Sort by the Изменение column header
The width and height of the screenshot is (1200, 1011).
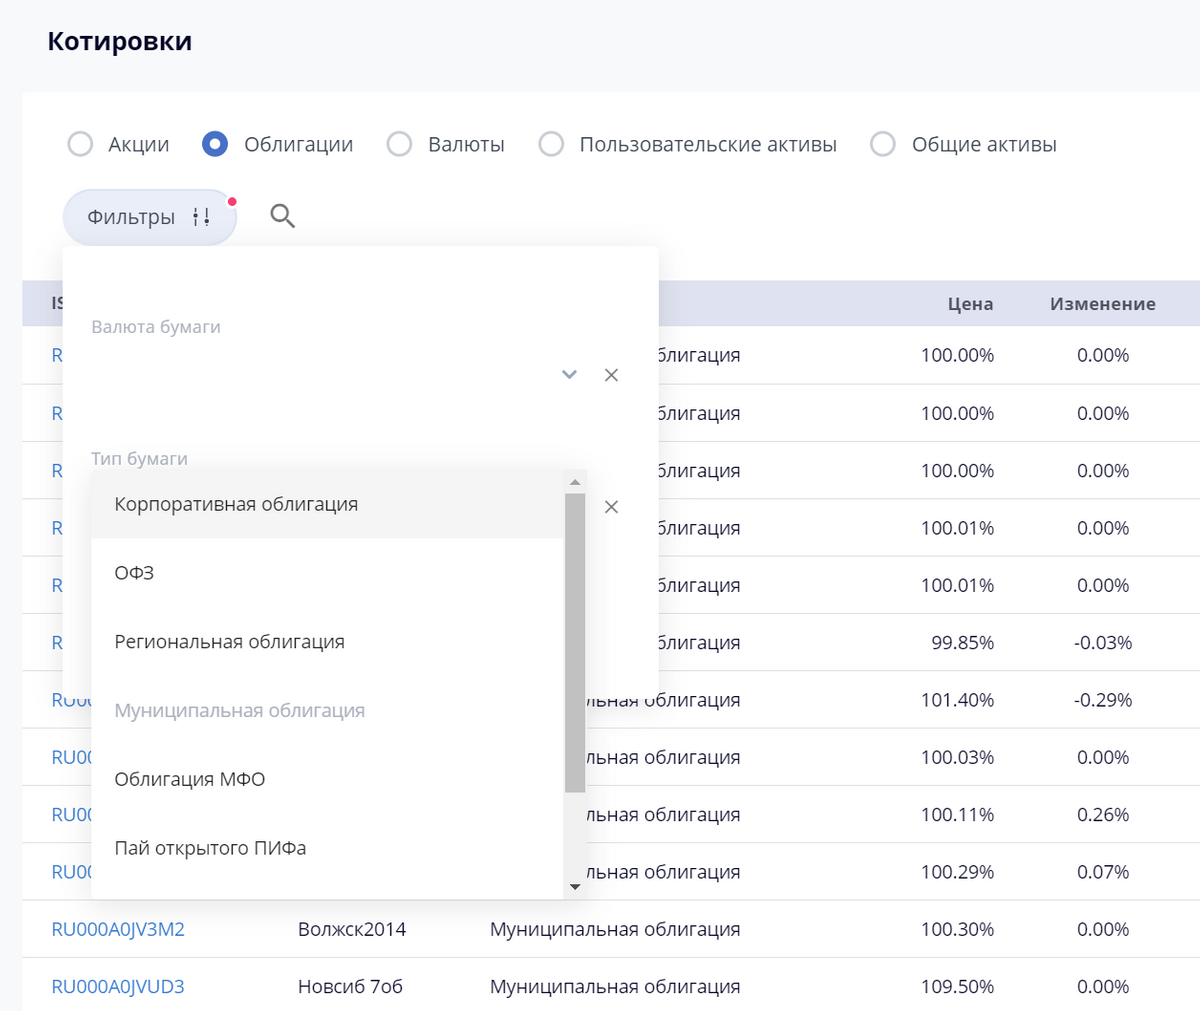tap(1102, 304)
